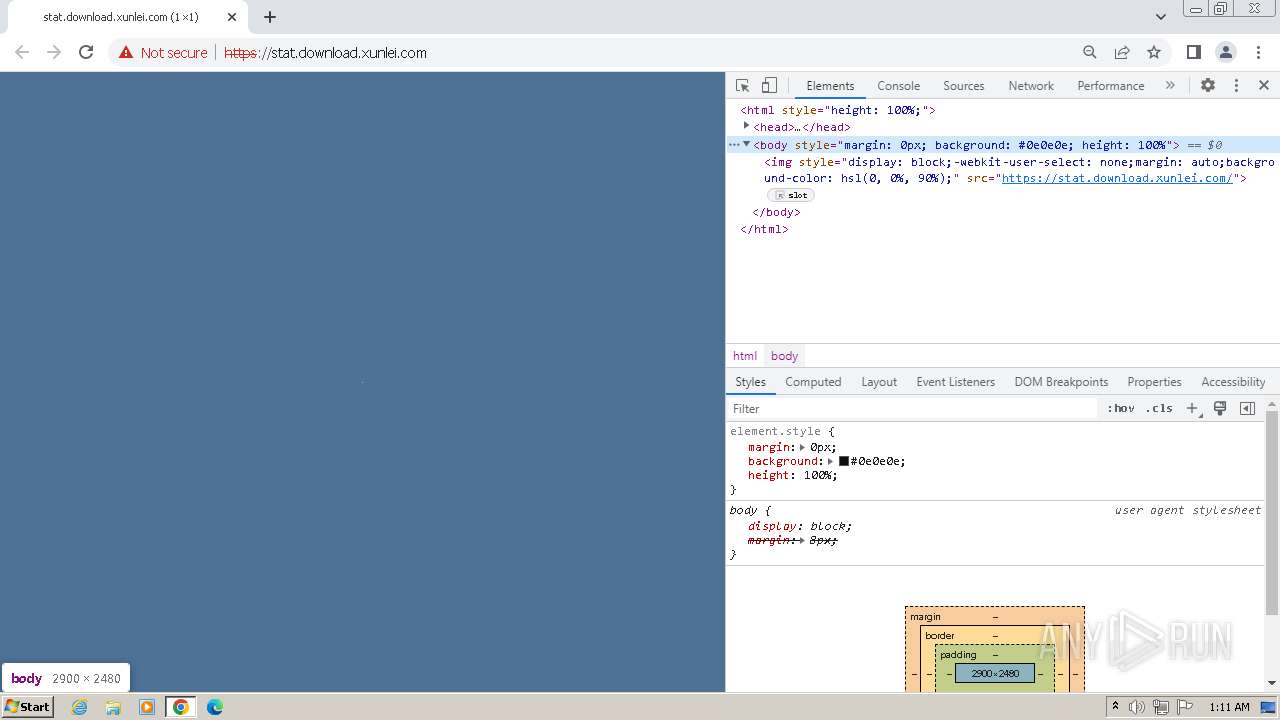Open the Event Listeners pane
1280x720 pixels.
tap(955, 382)
